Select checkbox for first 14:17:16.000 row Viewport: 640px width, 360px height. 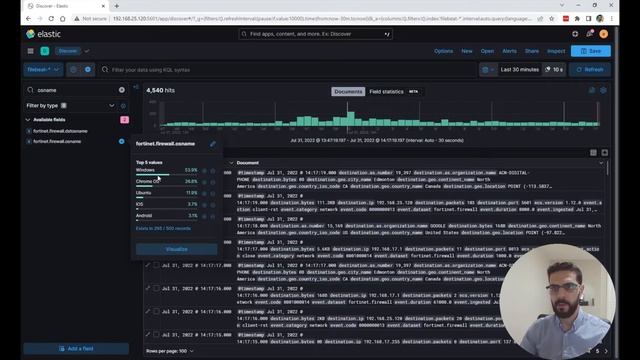click(x=156, y=288)
